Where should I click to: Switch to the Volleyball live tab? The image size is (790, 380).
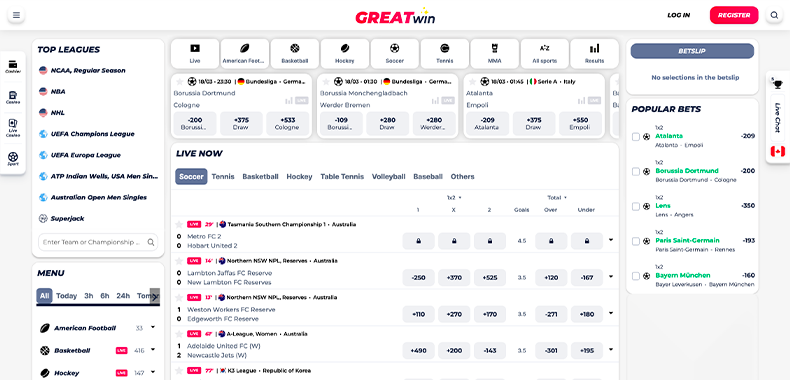point(388,177)
